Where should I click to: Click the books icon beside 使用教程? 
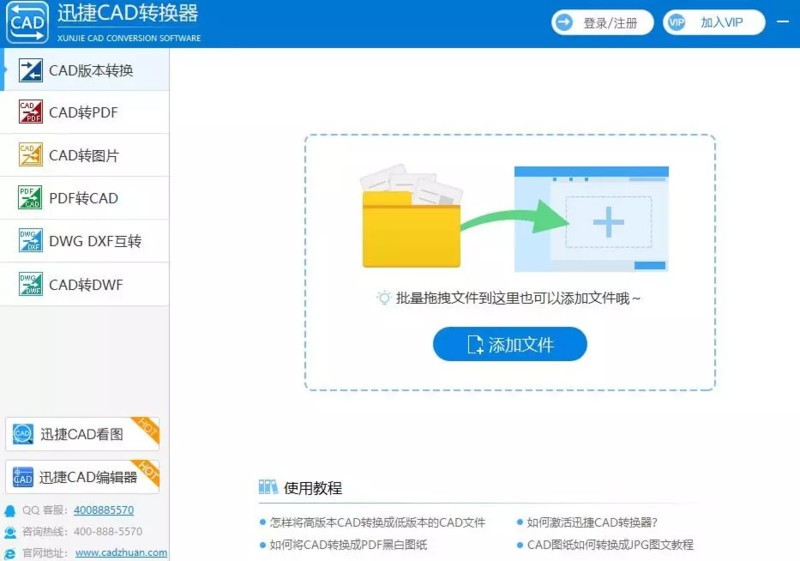coord(268,487)
